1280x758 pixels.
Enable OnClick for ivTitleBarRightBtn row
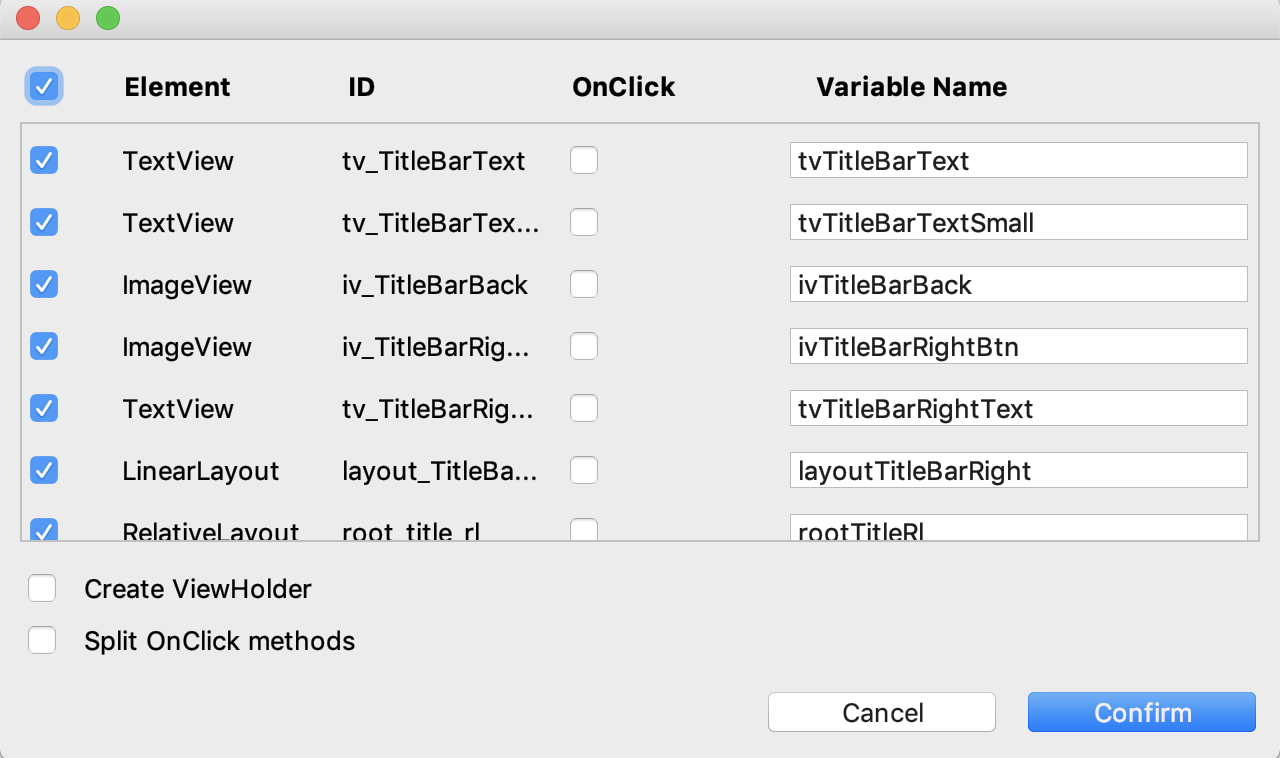[584, 346]
